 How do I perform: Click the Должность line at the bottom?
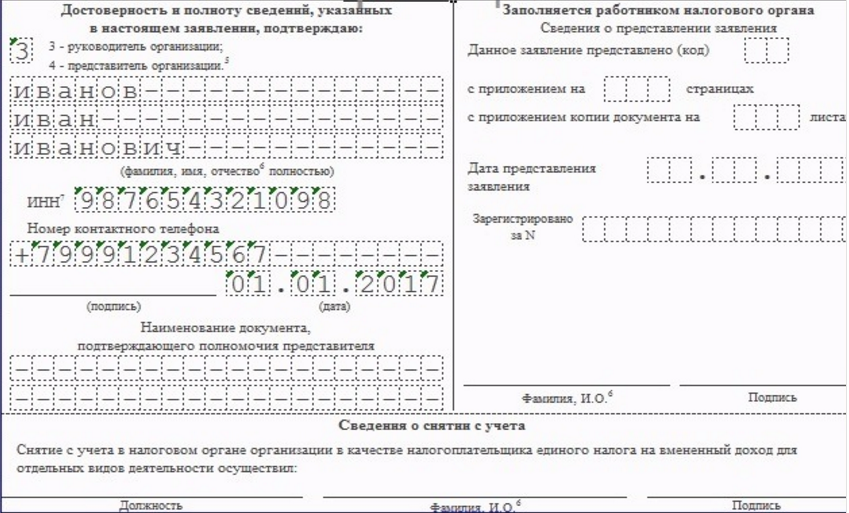[152, 494]
